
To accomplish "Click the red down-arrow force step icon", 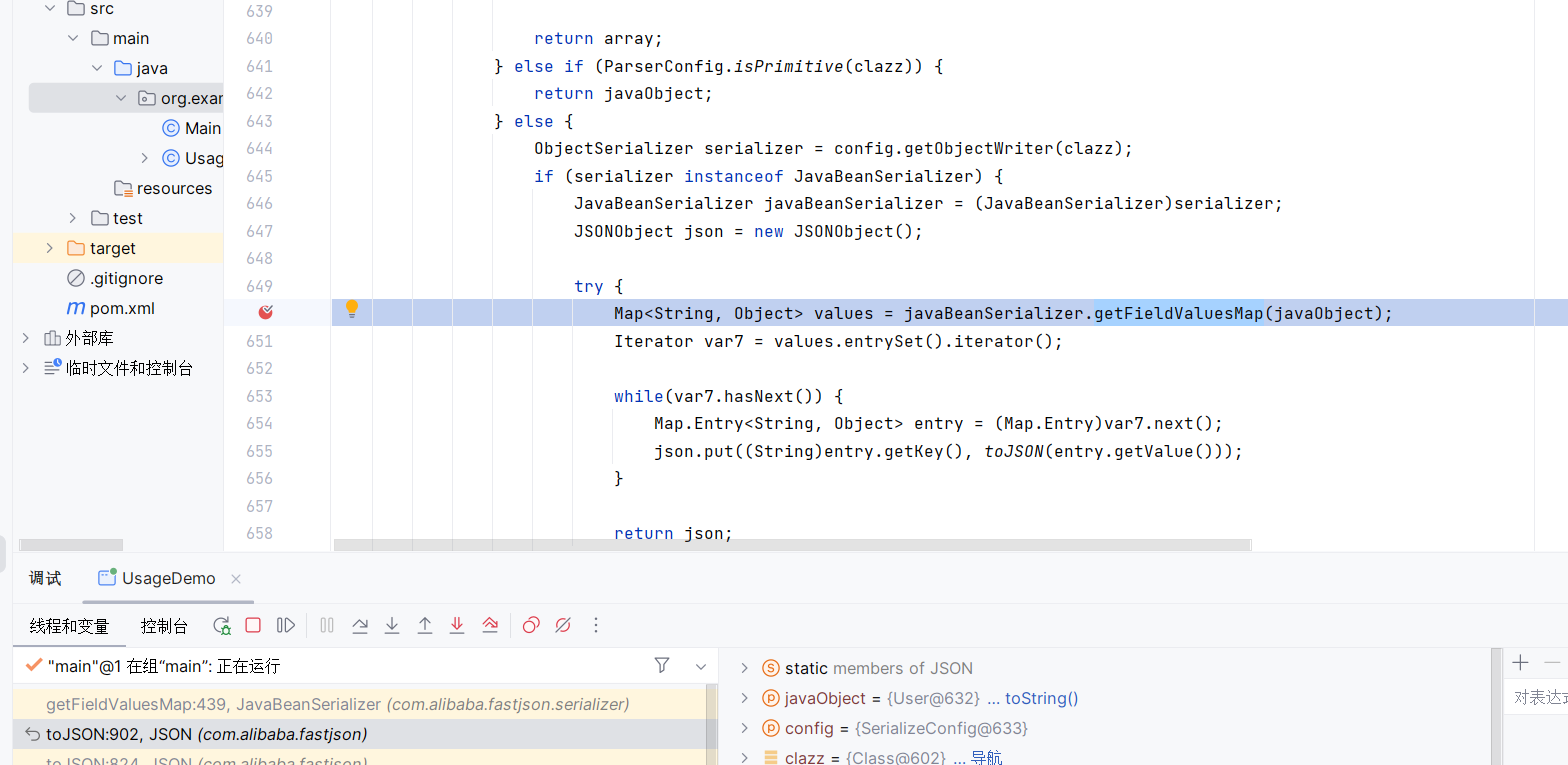I will pyautogui.click(x=457, y=625).
